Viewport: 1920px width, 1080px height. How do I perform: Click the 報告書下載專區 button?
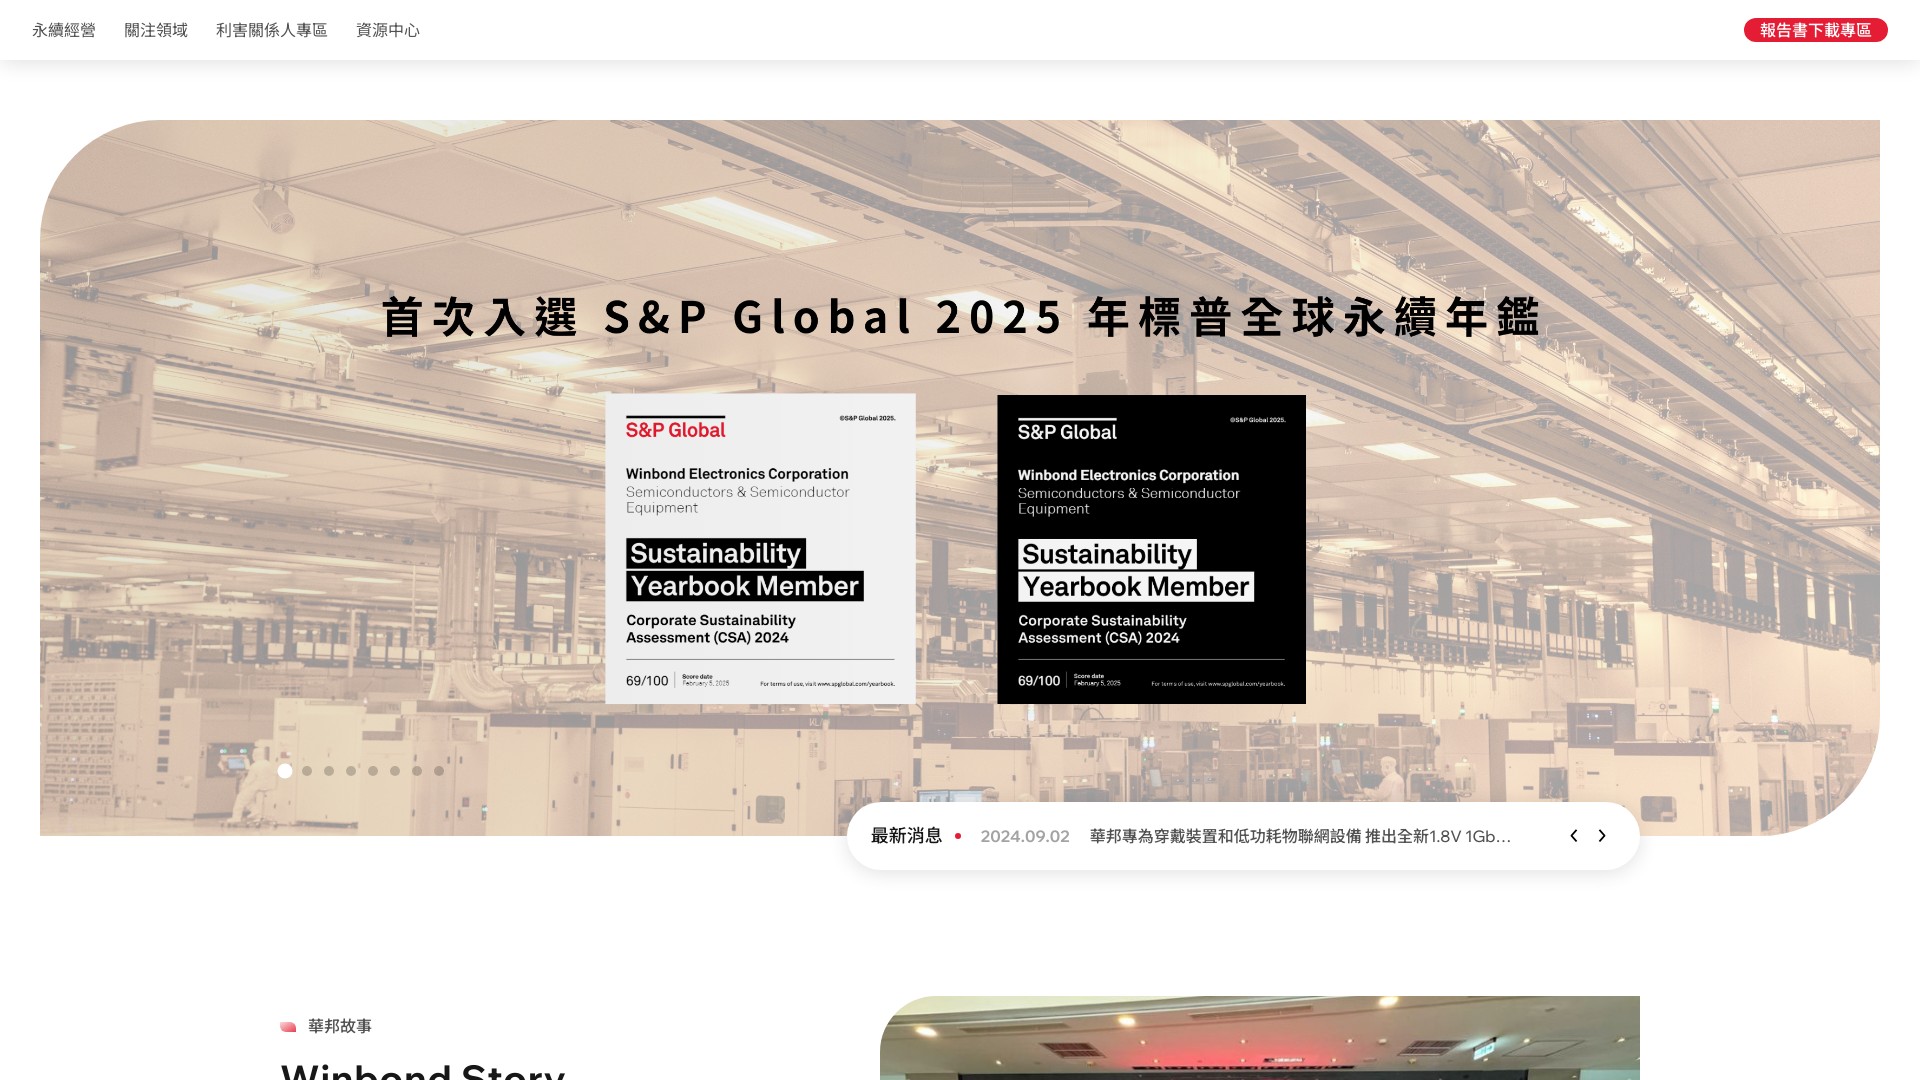[1815, 30]
